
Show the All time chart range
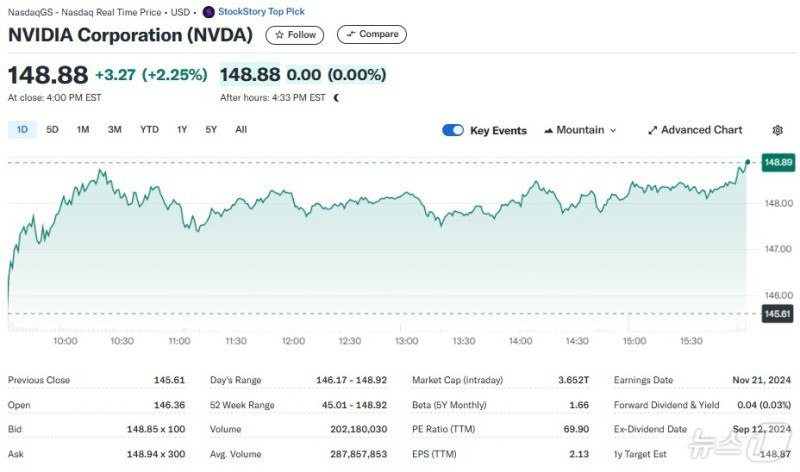241,130
